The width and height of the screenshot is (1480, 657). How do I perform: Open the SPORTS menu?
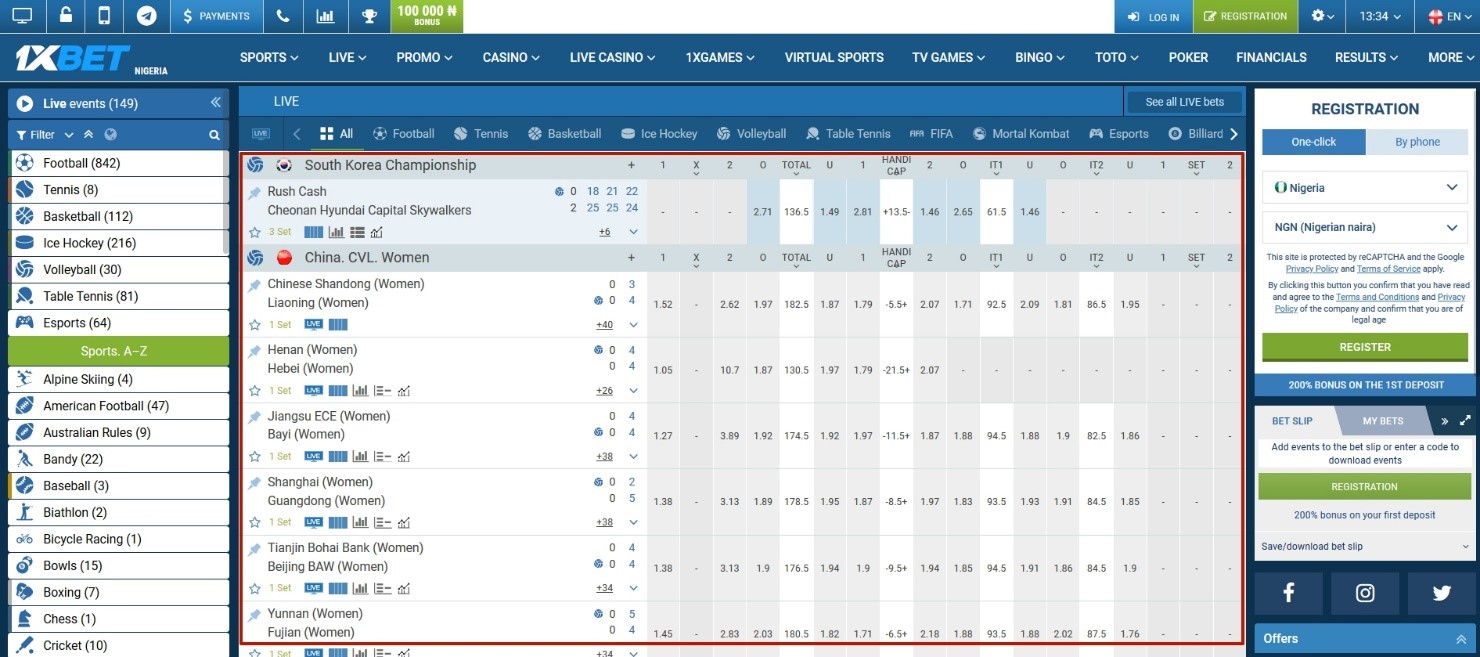point(269,57)
